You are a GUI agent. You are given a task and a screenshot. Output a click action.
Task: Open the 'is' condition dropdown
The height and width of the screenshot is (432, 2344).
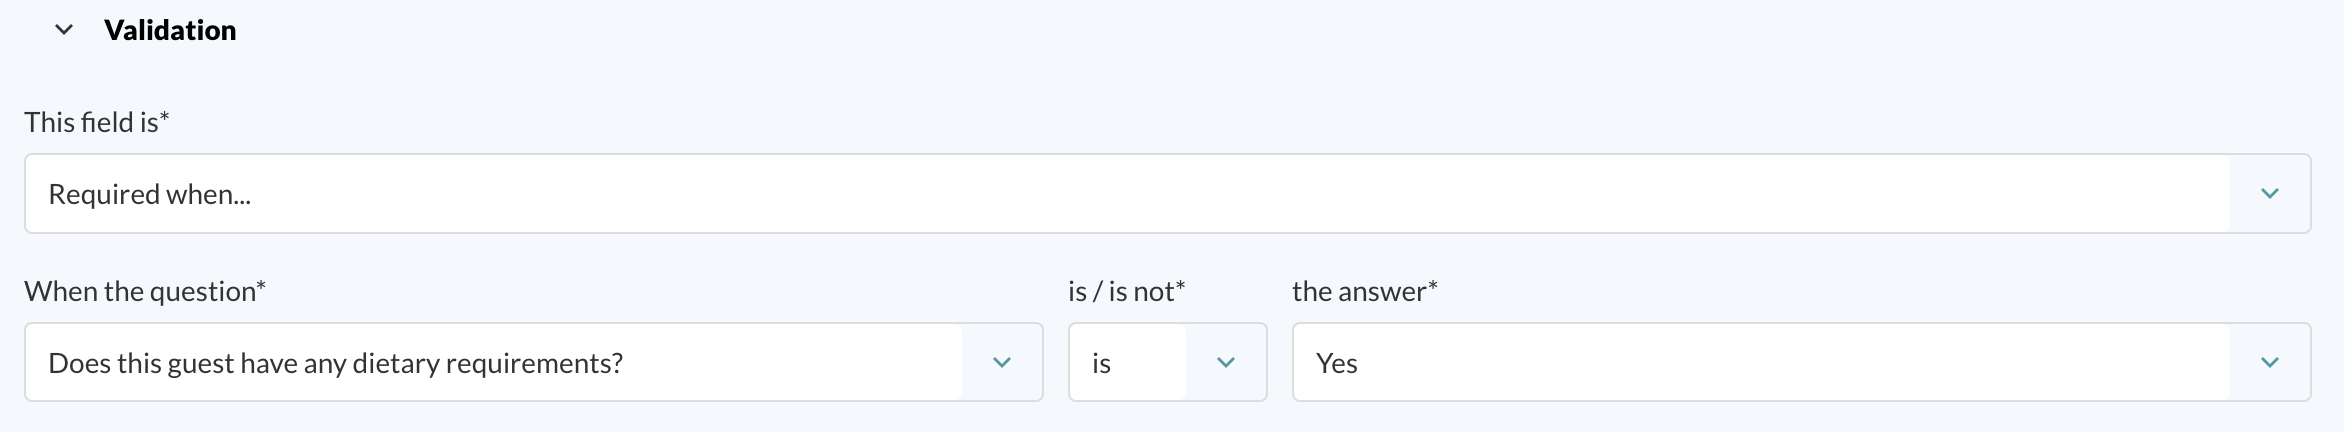(x=1167, y=362)
